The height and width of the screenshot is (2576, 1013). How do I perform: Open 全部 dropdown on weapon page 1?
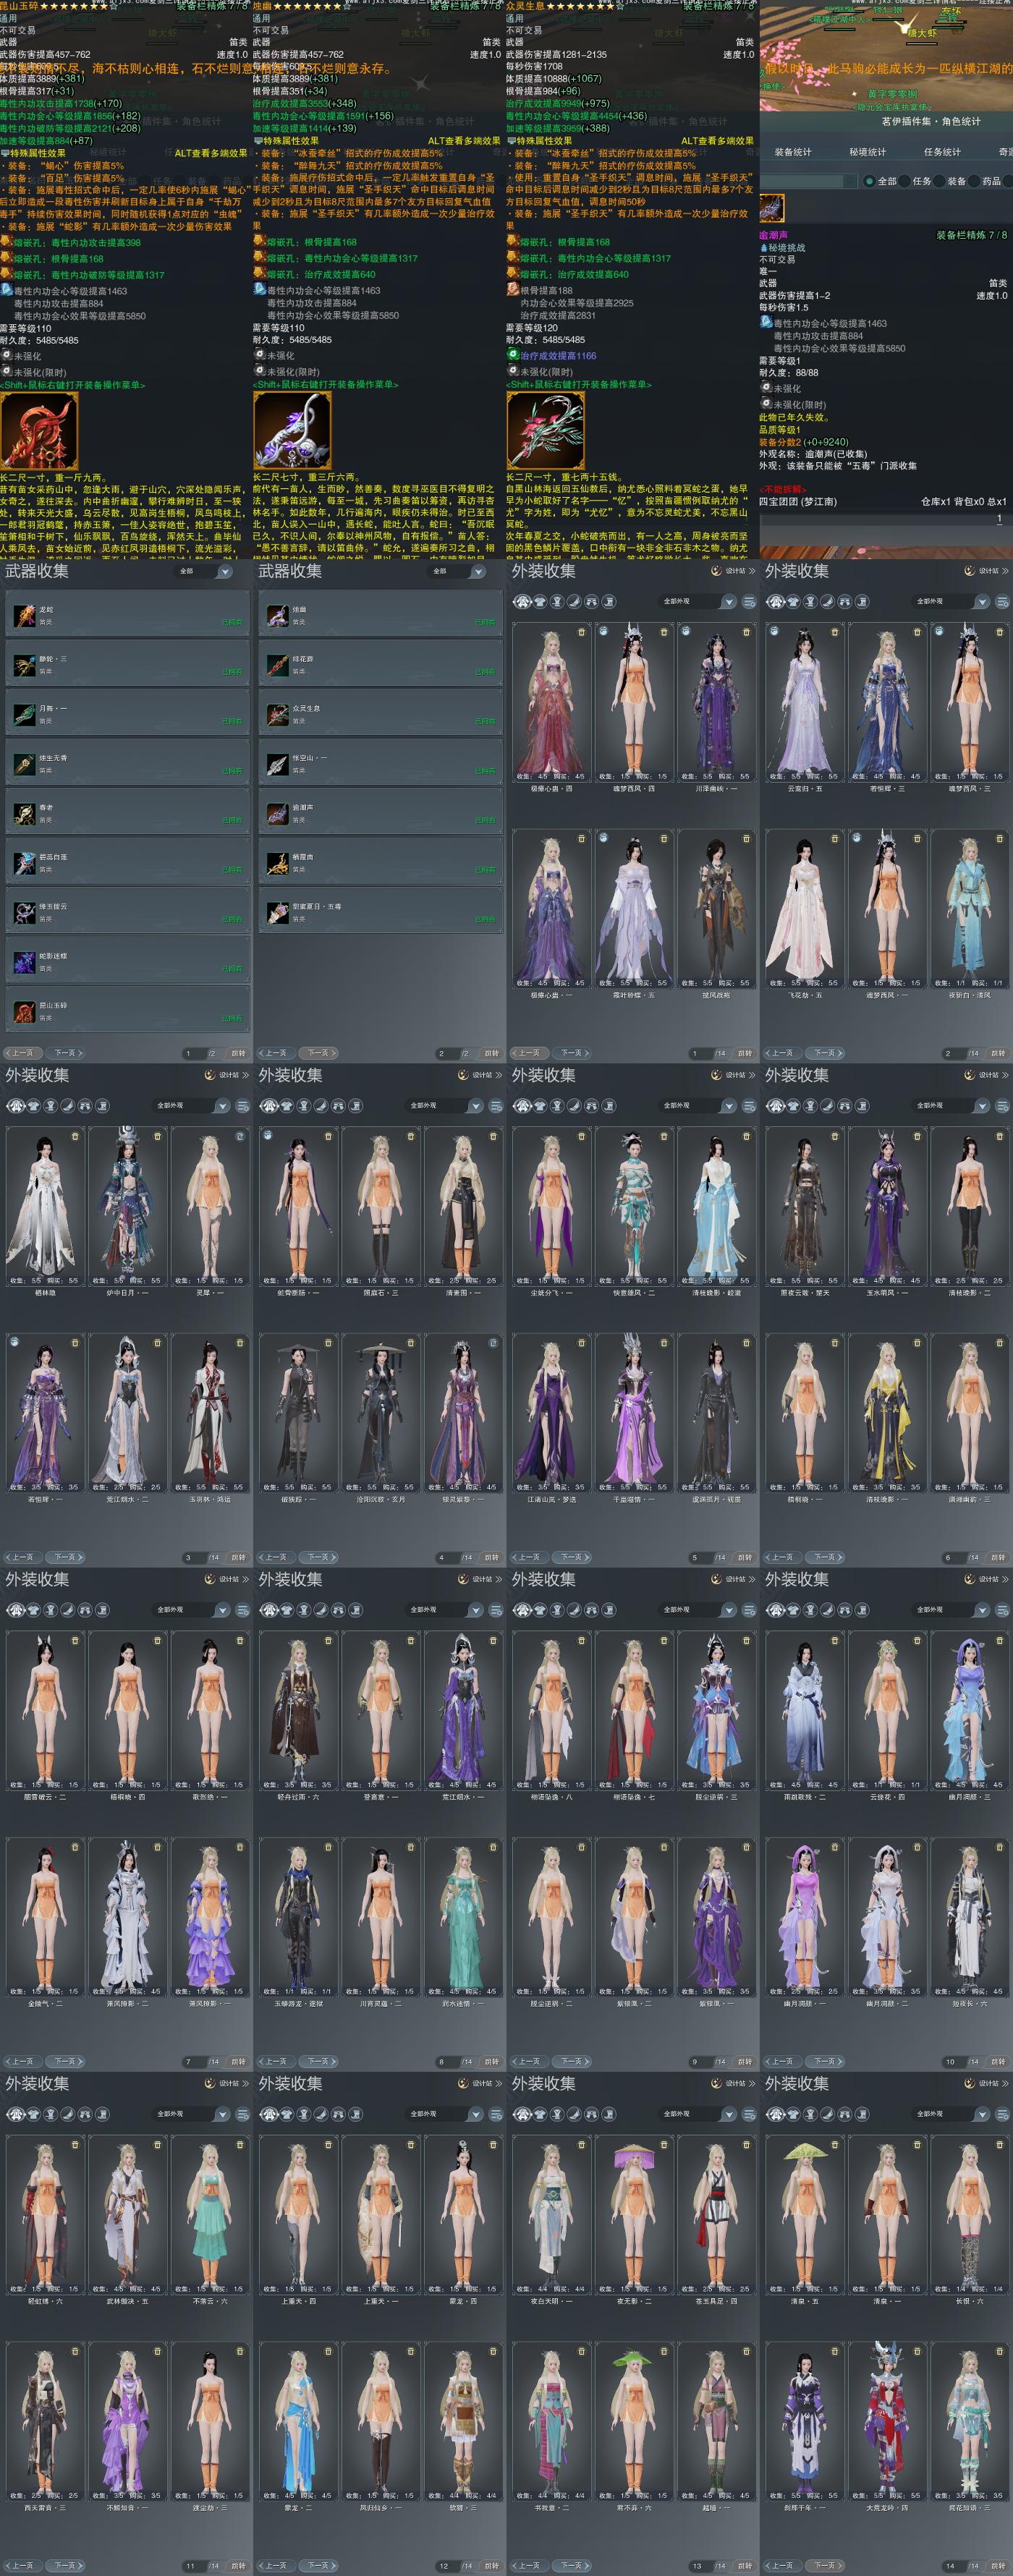[x=204, y=571]
